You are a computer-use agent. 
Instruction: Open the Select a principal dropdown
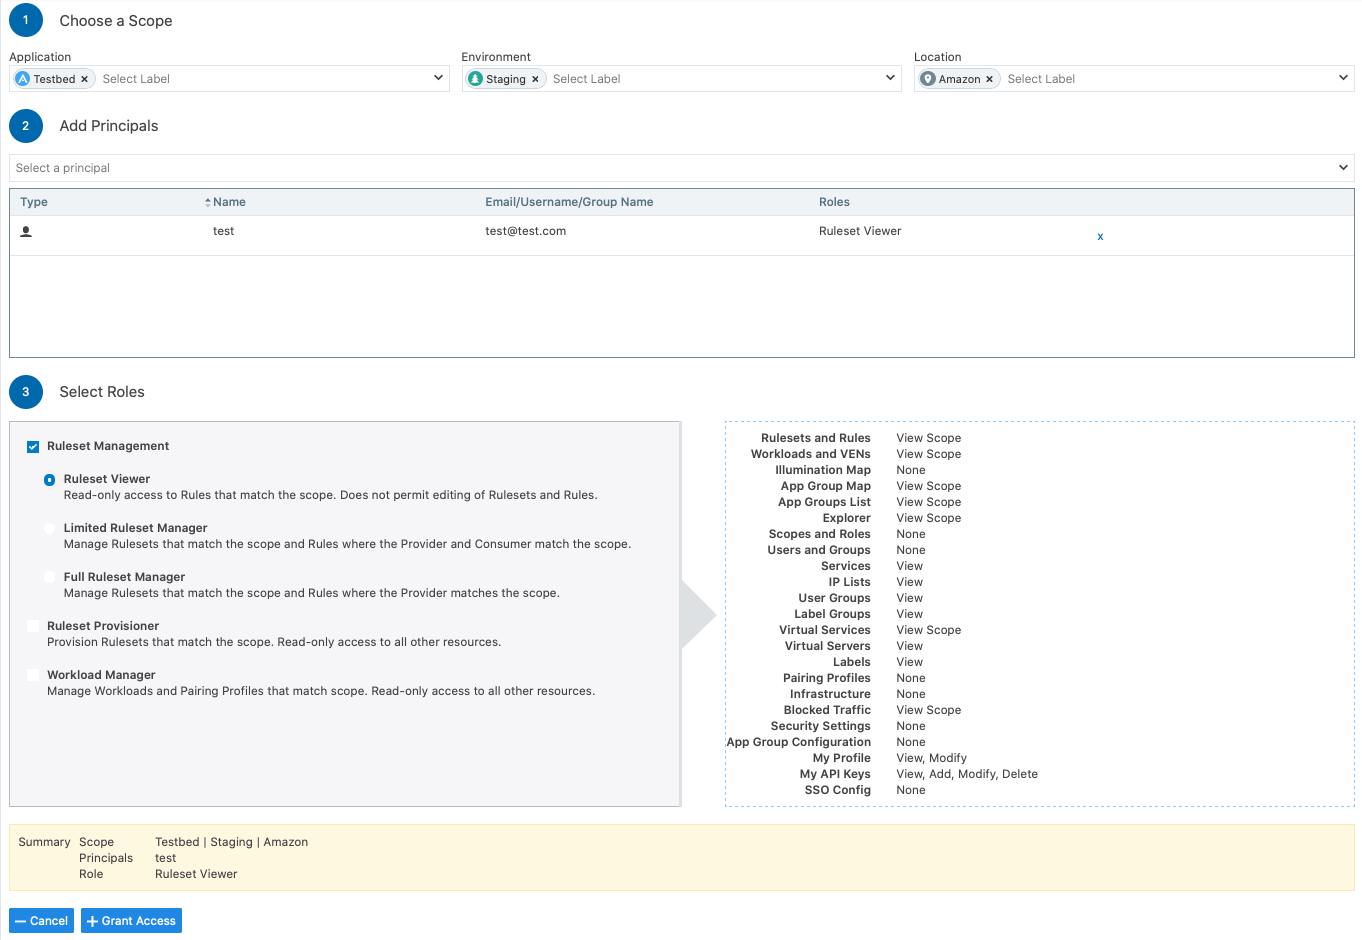[1343, 168]
